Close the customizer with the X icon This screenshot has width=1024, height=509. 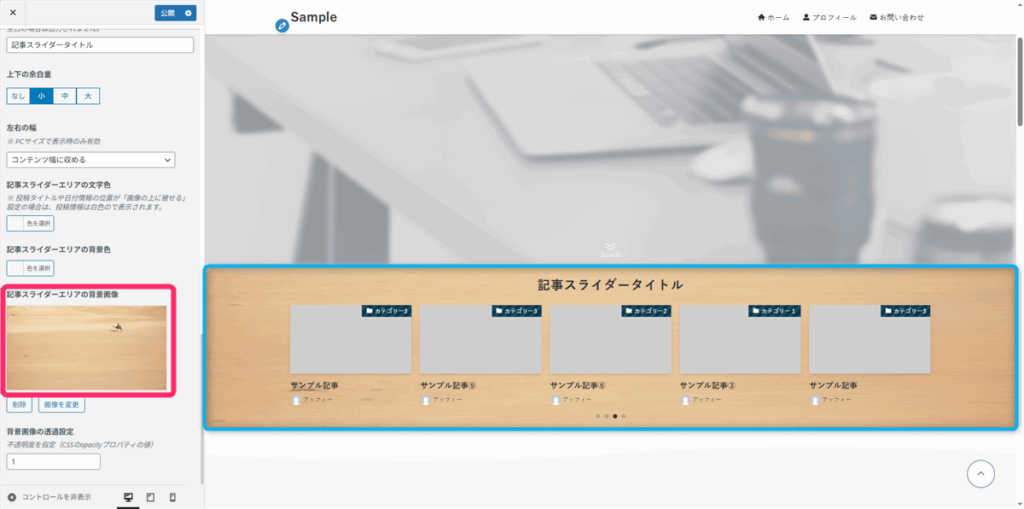click(x=13, y=13)
